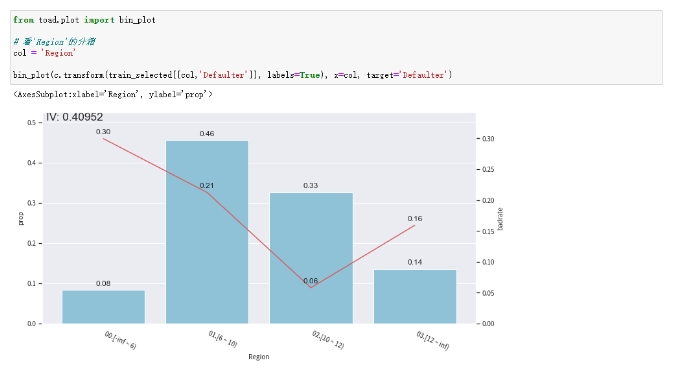This screenshot has height=384, width=674.
Task: Click the x-axis tick 01.[6 ~ 10)
Action: [223, 339]
